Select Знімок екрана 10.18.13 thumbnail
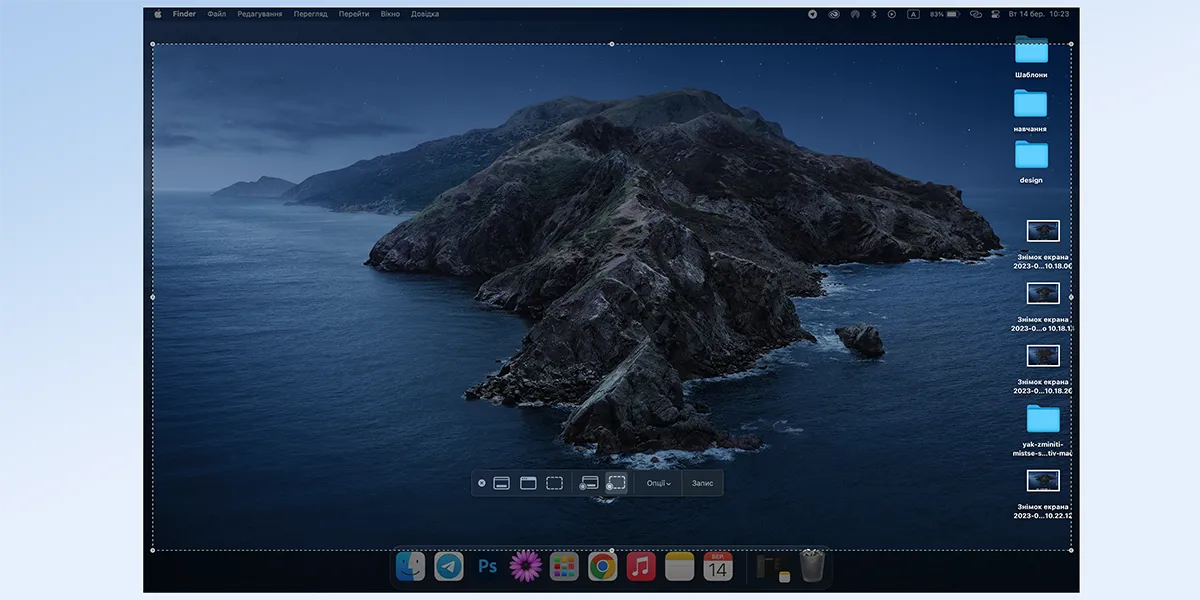 (1043, 293)
